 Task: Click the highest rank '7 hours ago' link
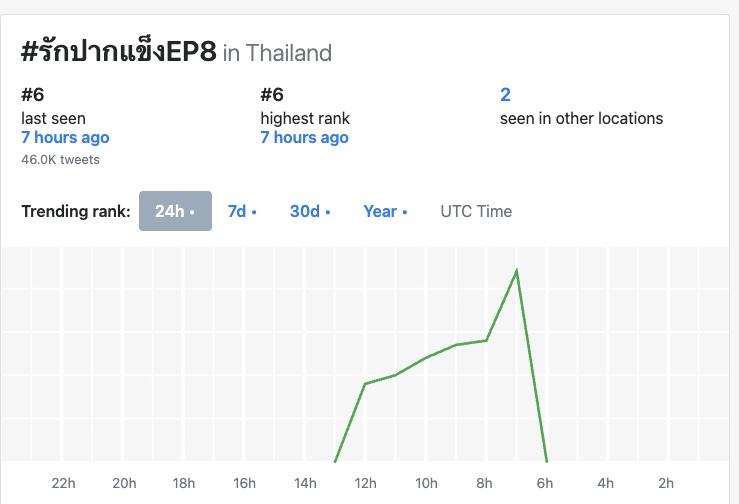[304, 137]
